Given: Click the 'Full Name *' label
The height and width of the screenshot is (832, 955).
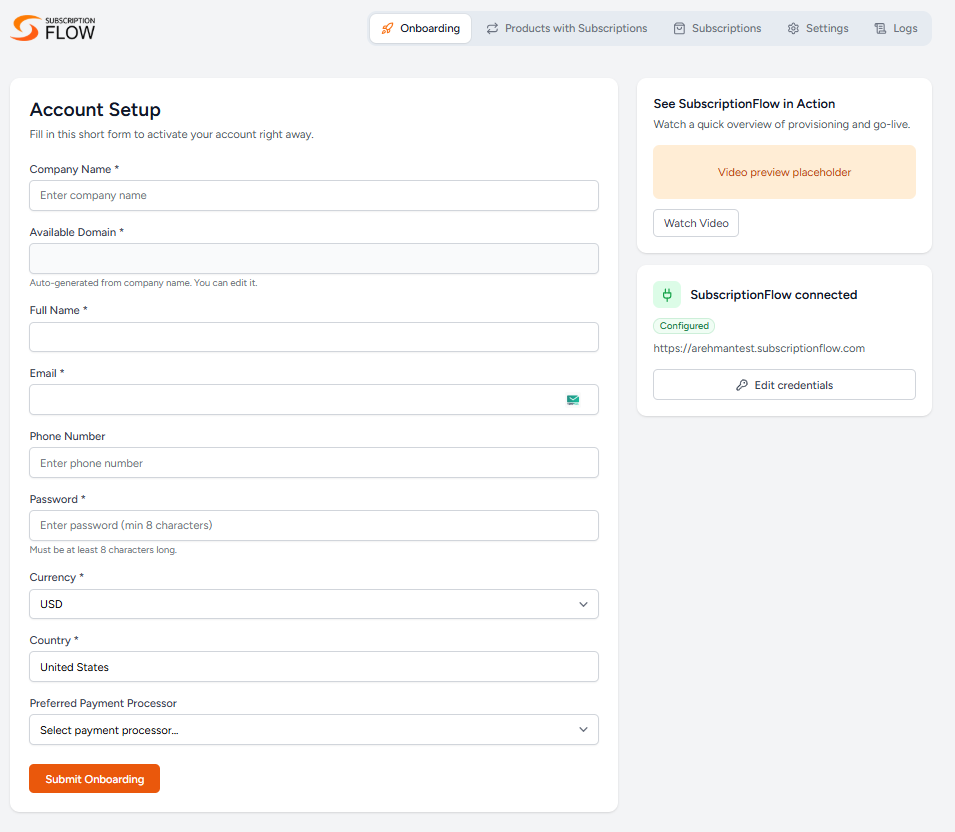Looking at the screenshot, I should tap(58, 310).
